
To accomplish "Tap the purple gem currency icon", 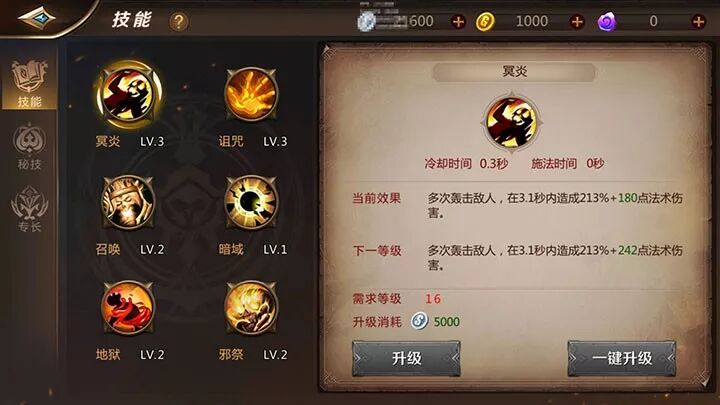I will tap(607, 22).
